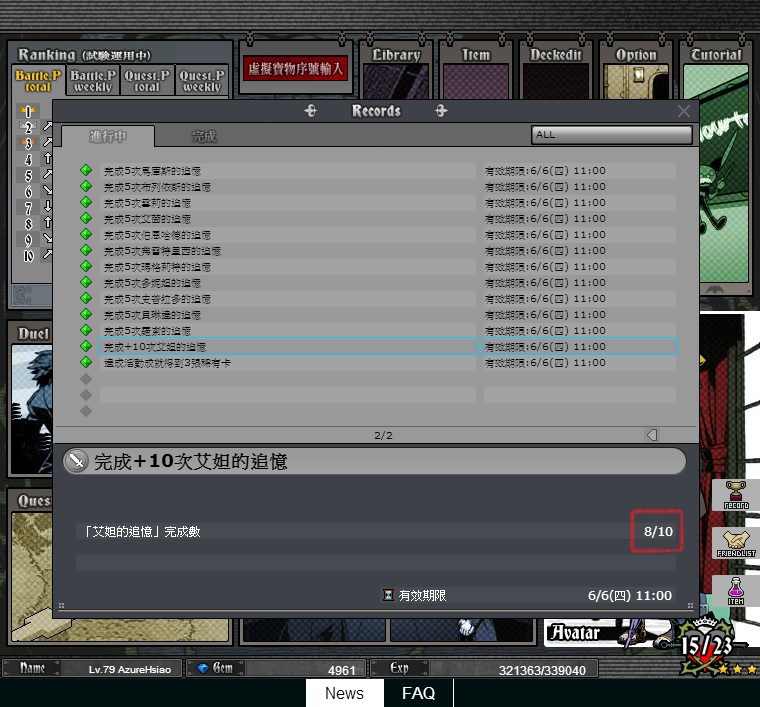This screenshot has width=760, height=707.
Task: Click the green gem beside 完成+10次艾妲的追憶
Action: tap(86, 346)
